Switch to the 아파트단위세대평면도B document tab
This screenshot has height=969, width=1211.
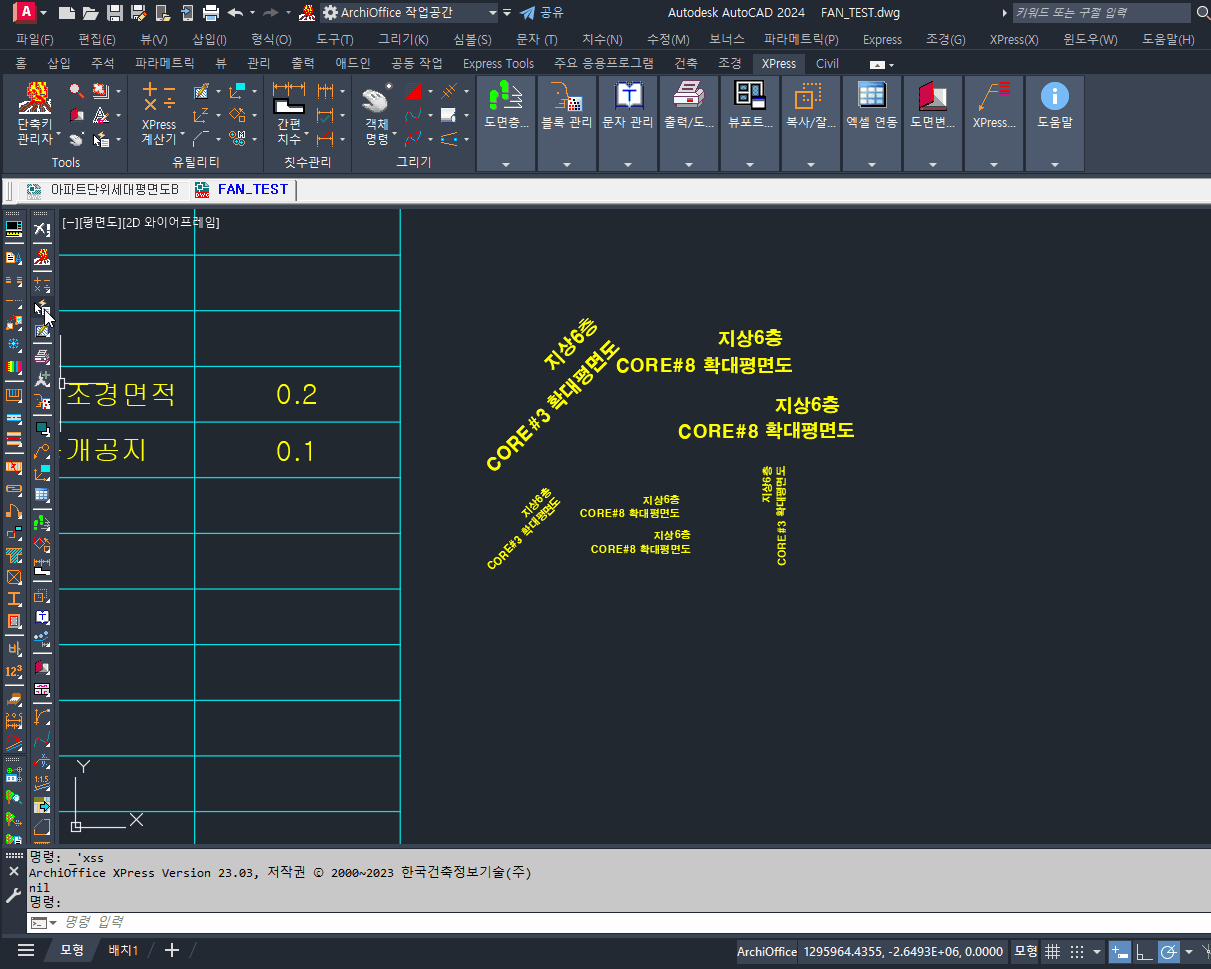click(x=104, y=189)
